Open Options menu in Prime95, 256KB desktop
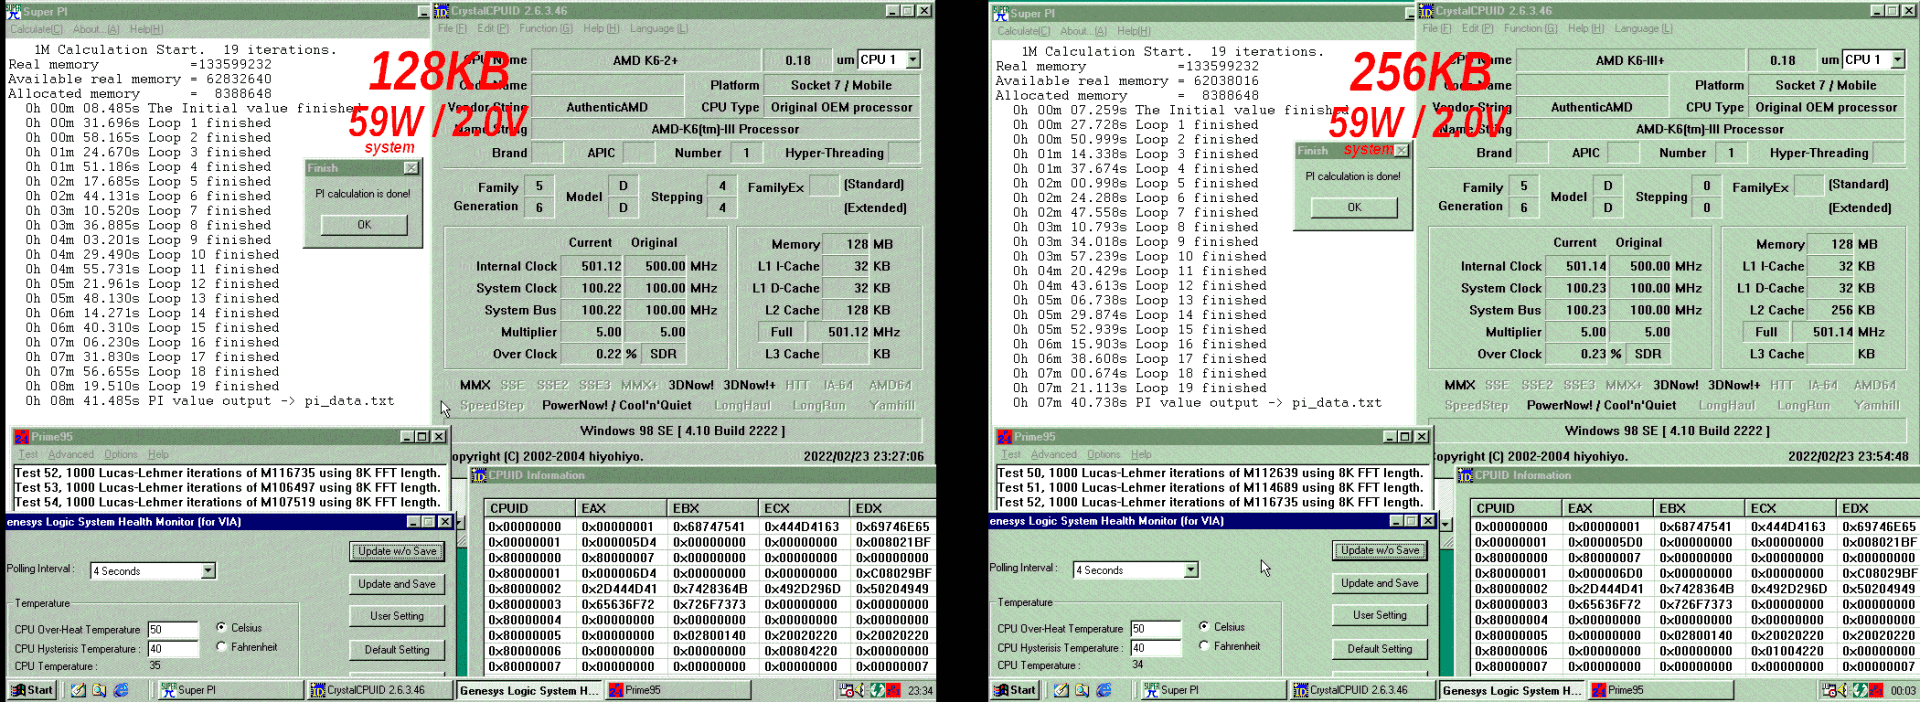The image size is (1920, 702). tap(1104, 454)
